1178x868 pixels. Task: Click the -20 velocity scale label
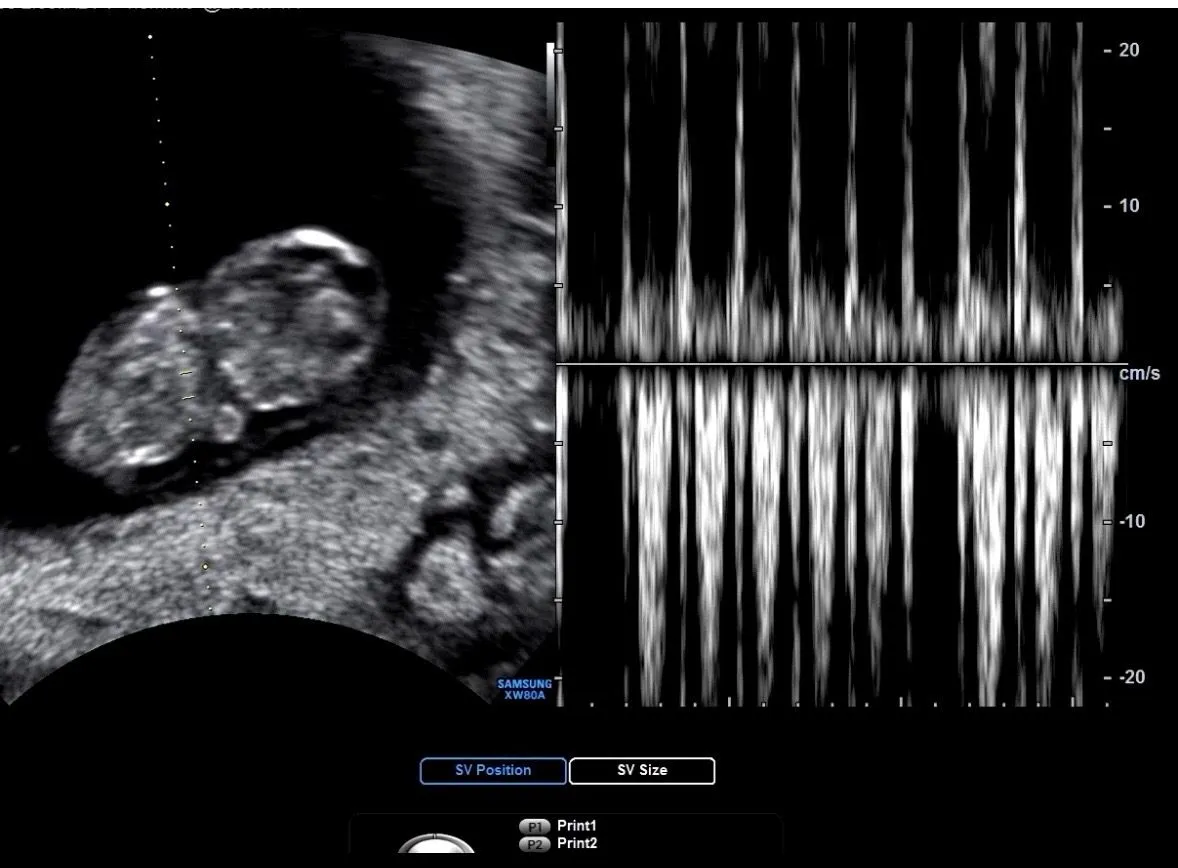tap(1131, 676)
